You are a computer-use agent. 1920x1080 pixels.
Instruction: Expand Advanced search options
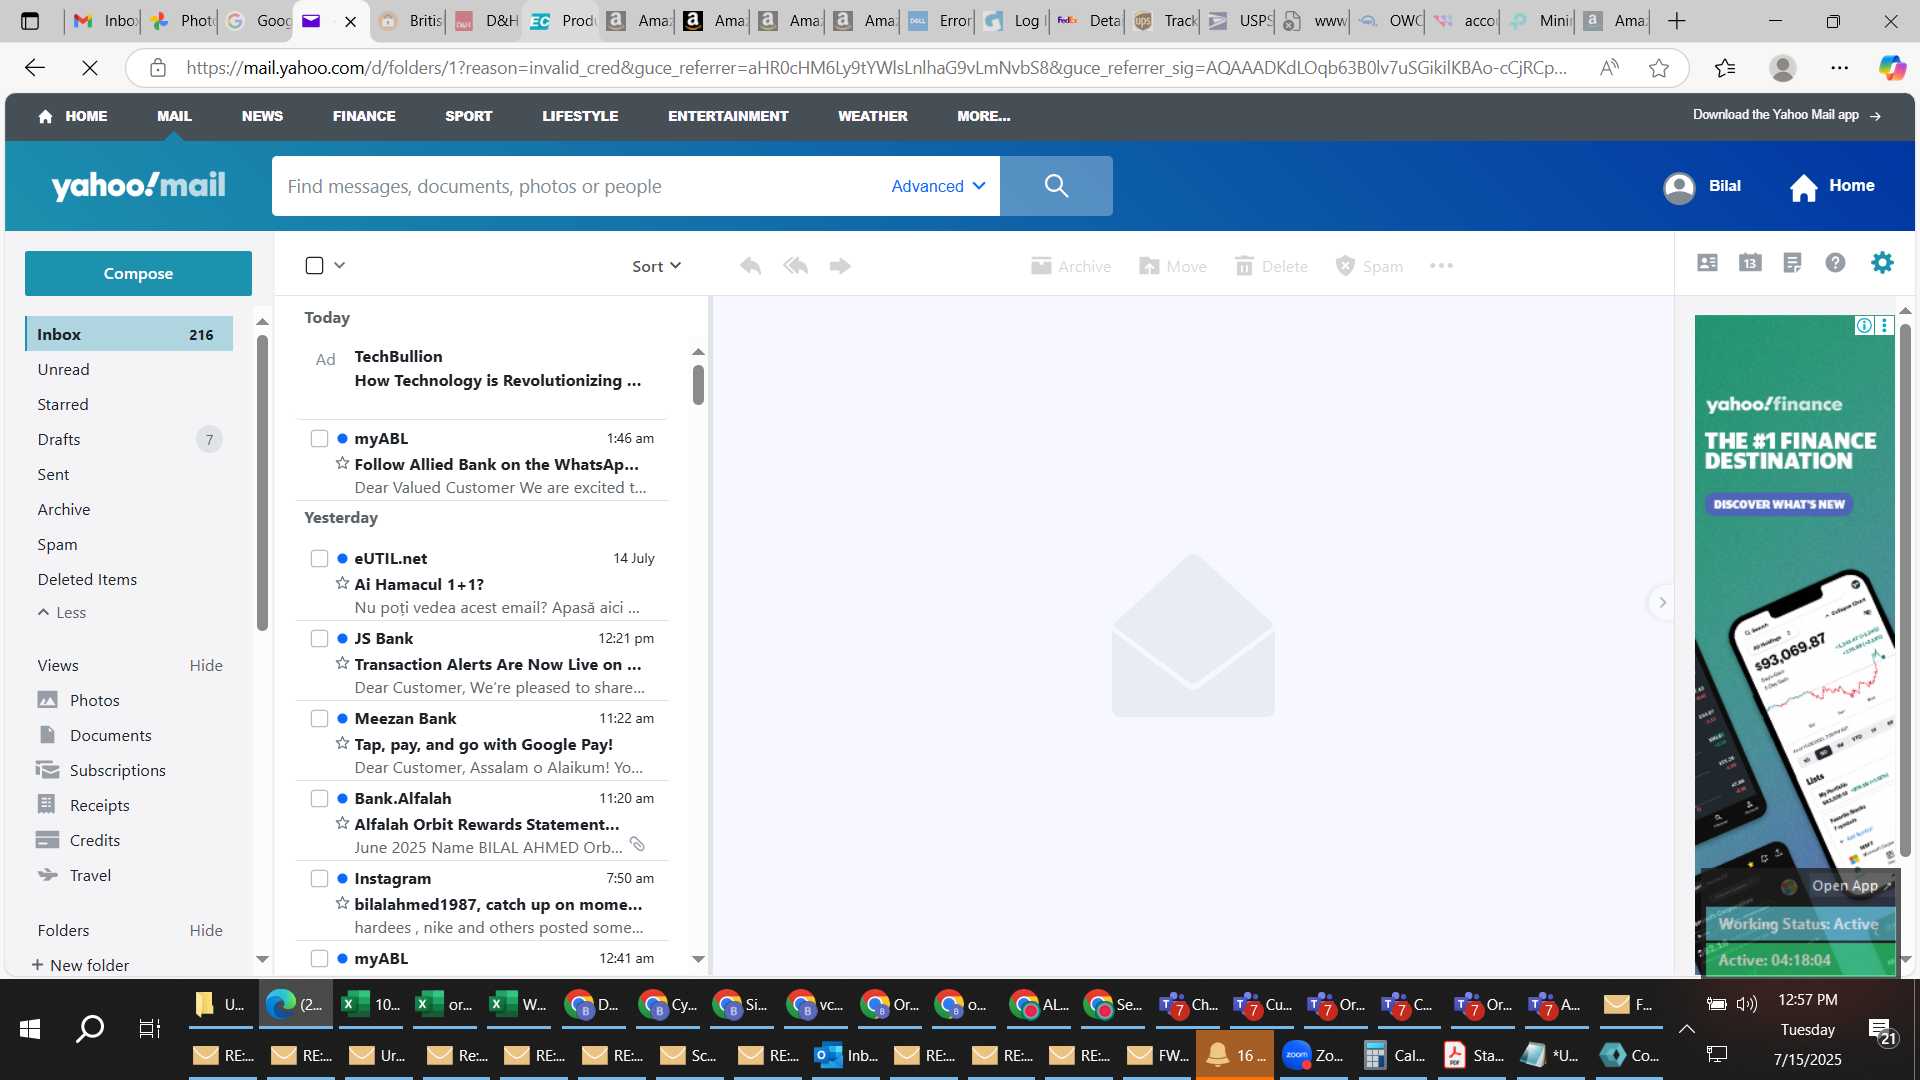tap(938, 186)
